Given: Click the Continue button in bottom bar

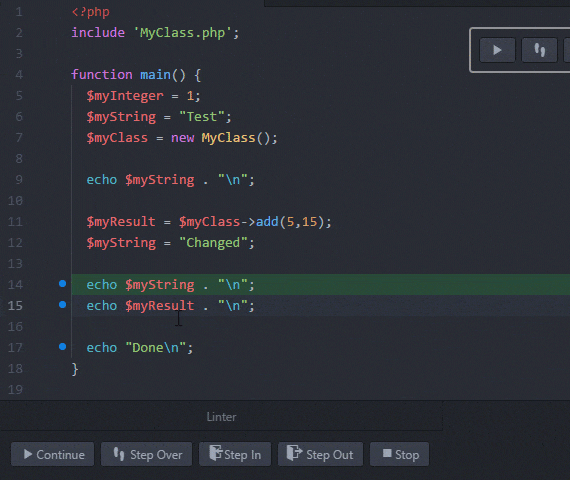Looking at the screenshot, I should (x=53, y=454).
